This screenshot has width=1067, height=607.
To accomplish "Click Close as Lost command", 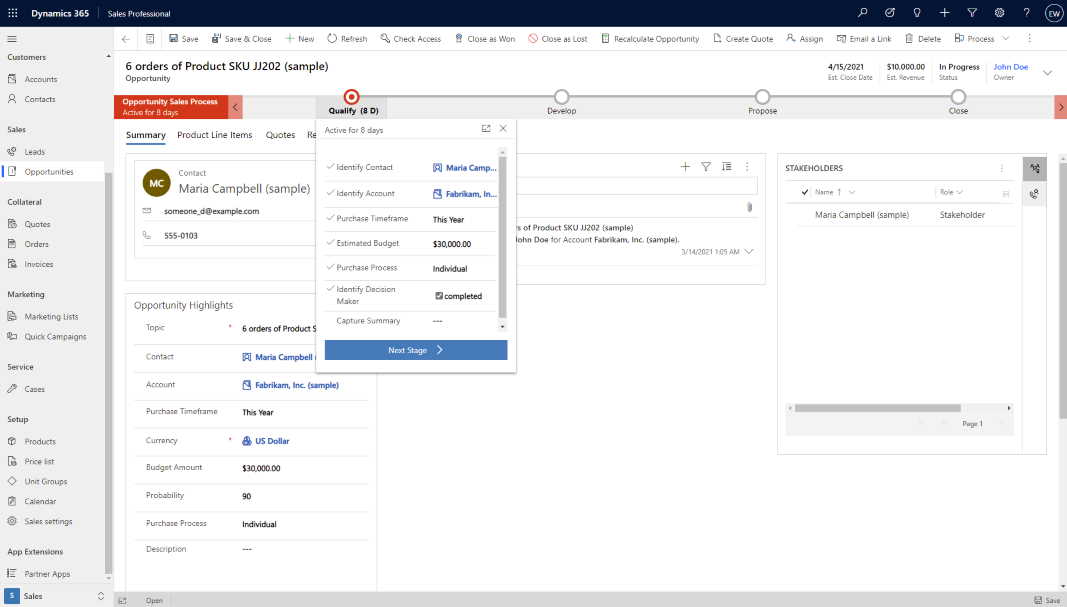I will (558, 39).
